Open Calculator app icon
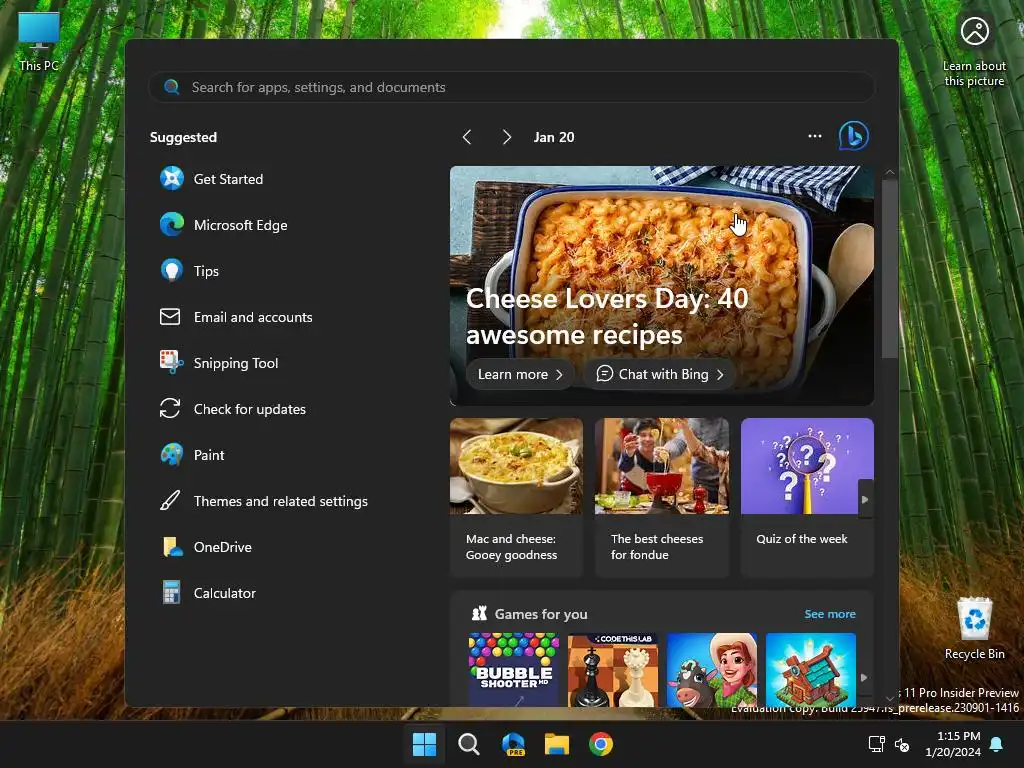This screenshot has width=1024, height=768. [171, 592]
